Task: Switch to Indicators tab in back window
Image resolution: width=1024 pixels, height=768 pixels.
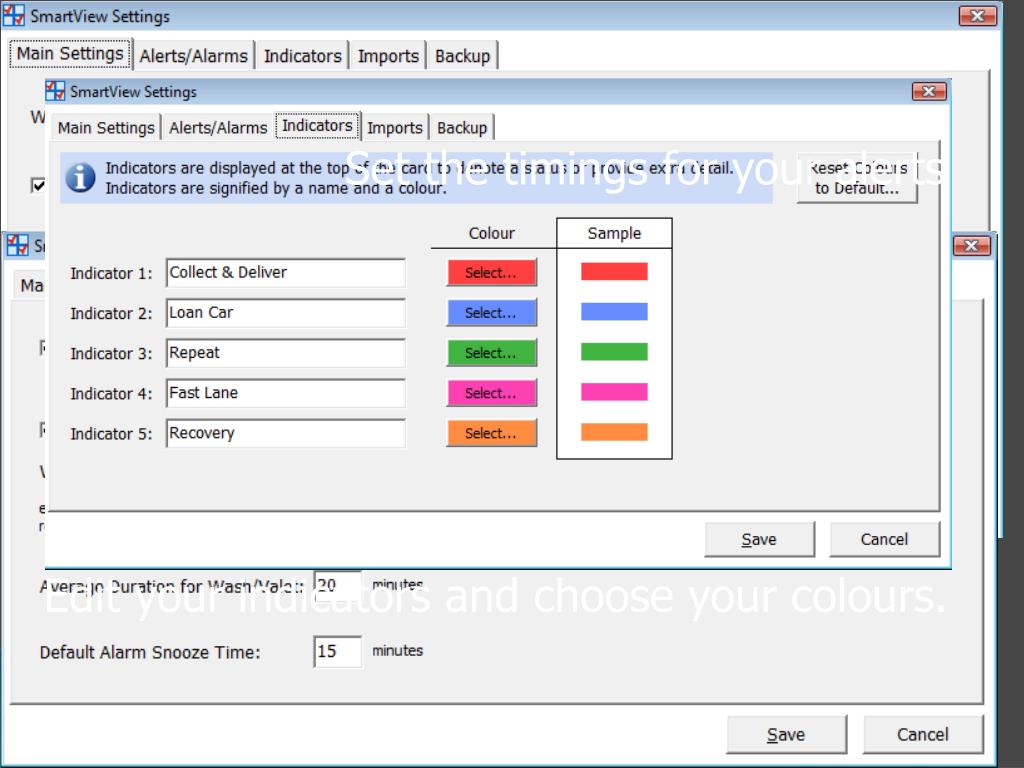Action: [302, 56]
